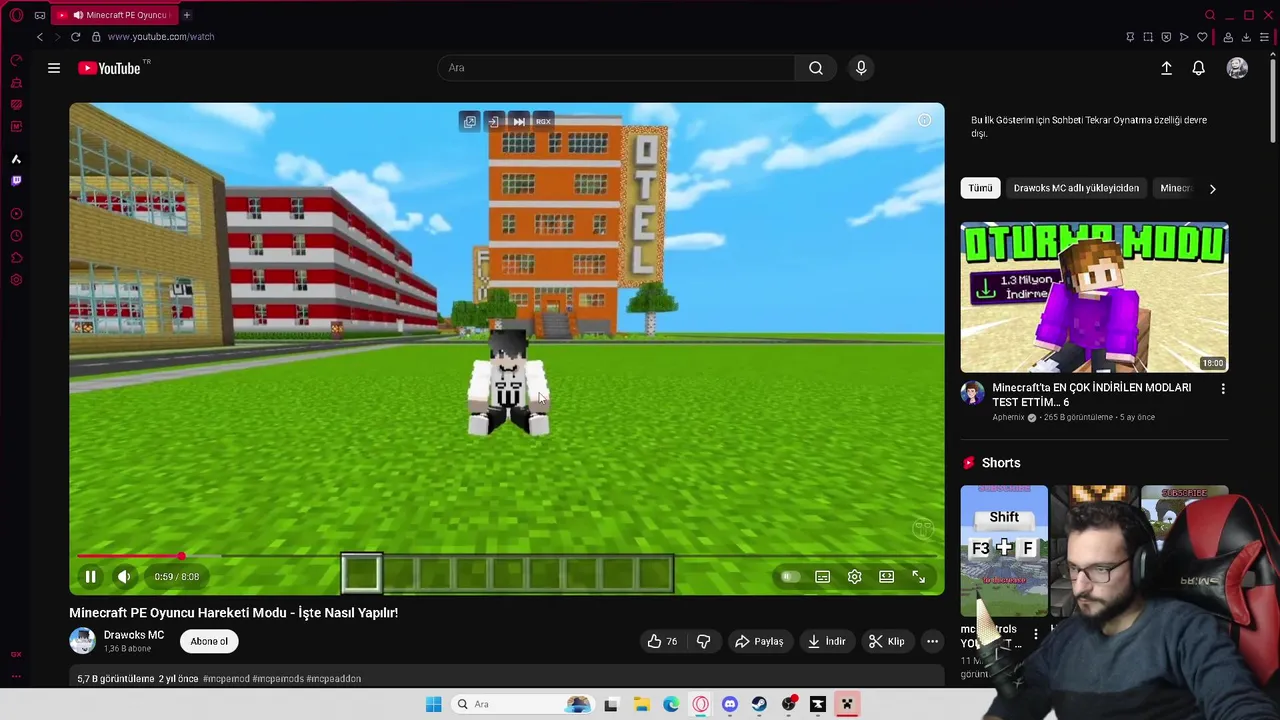Open File Explorer from the taskbar
The height and width of the screenshot is (720, 1280).
(x=641, y=704)
